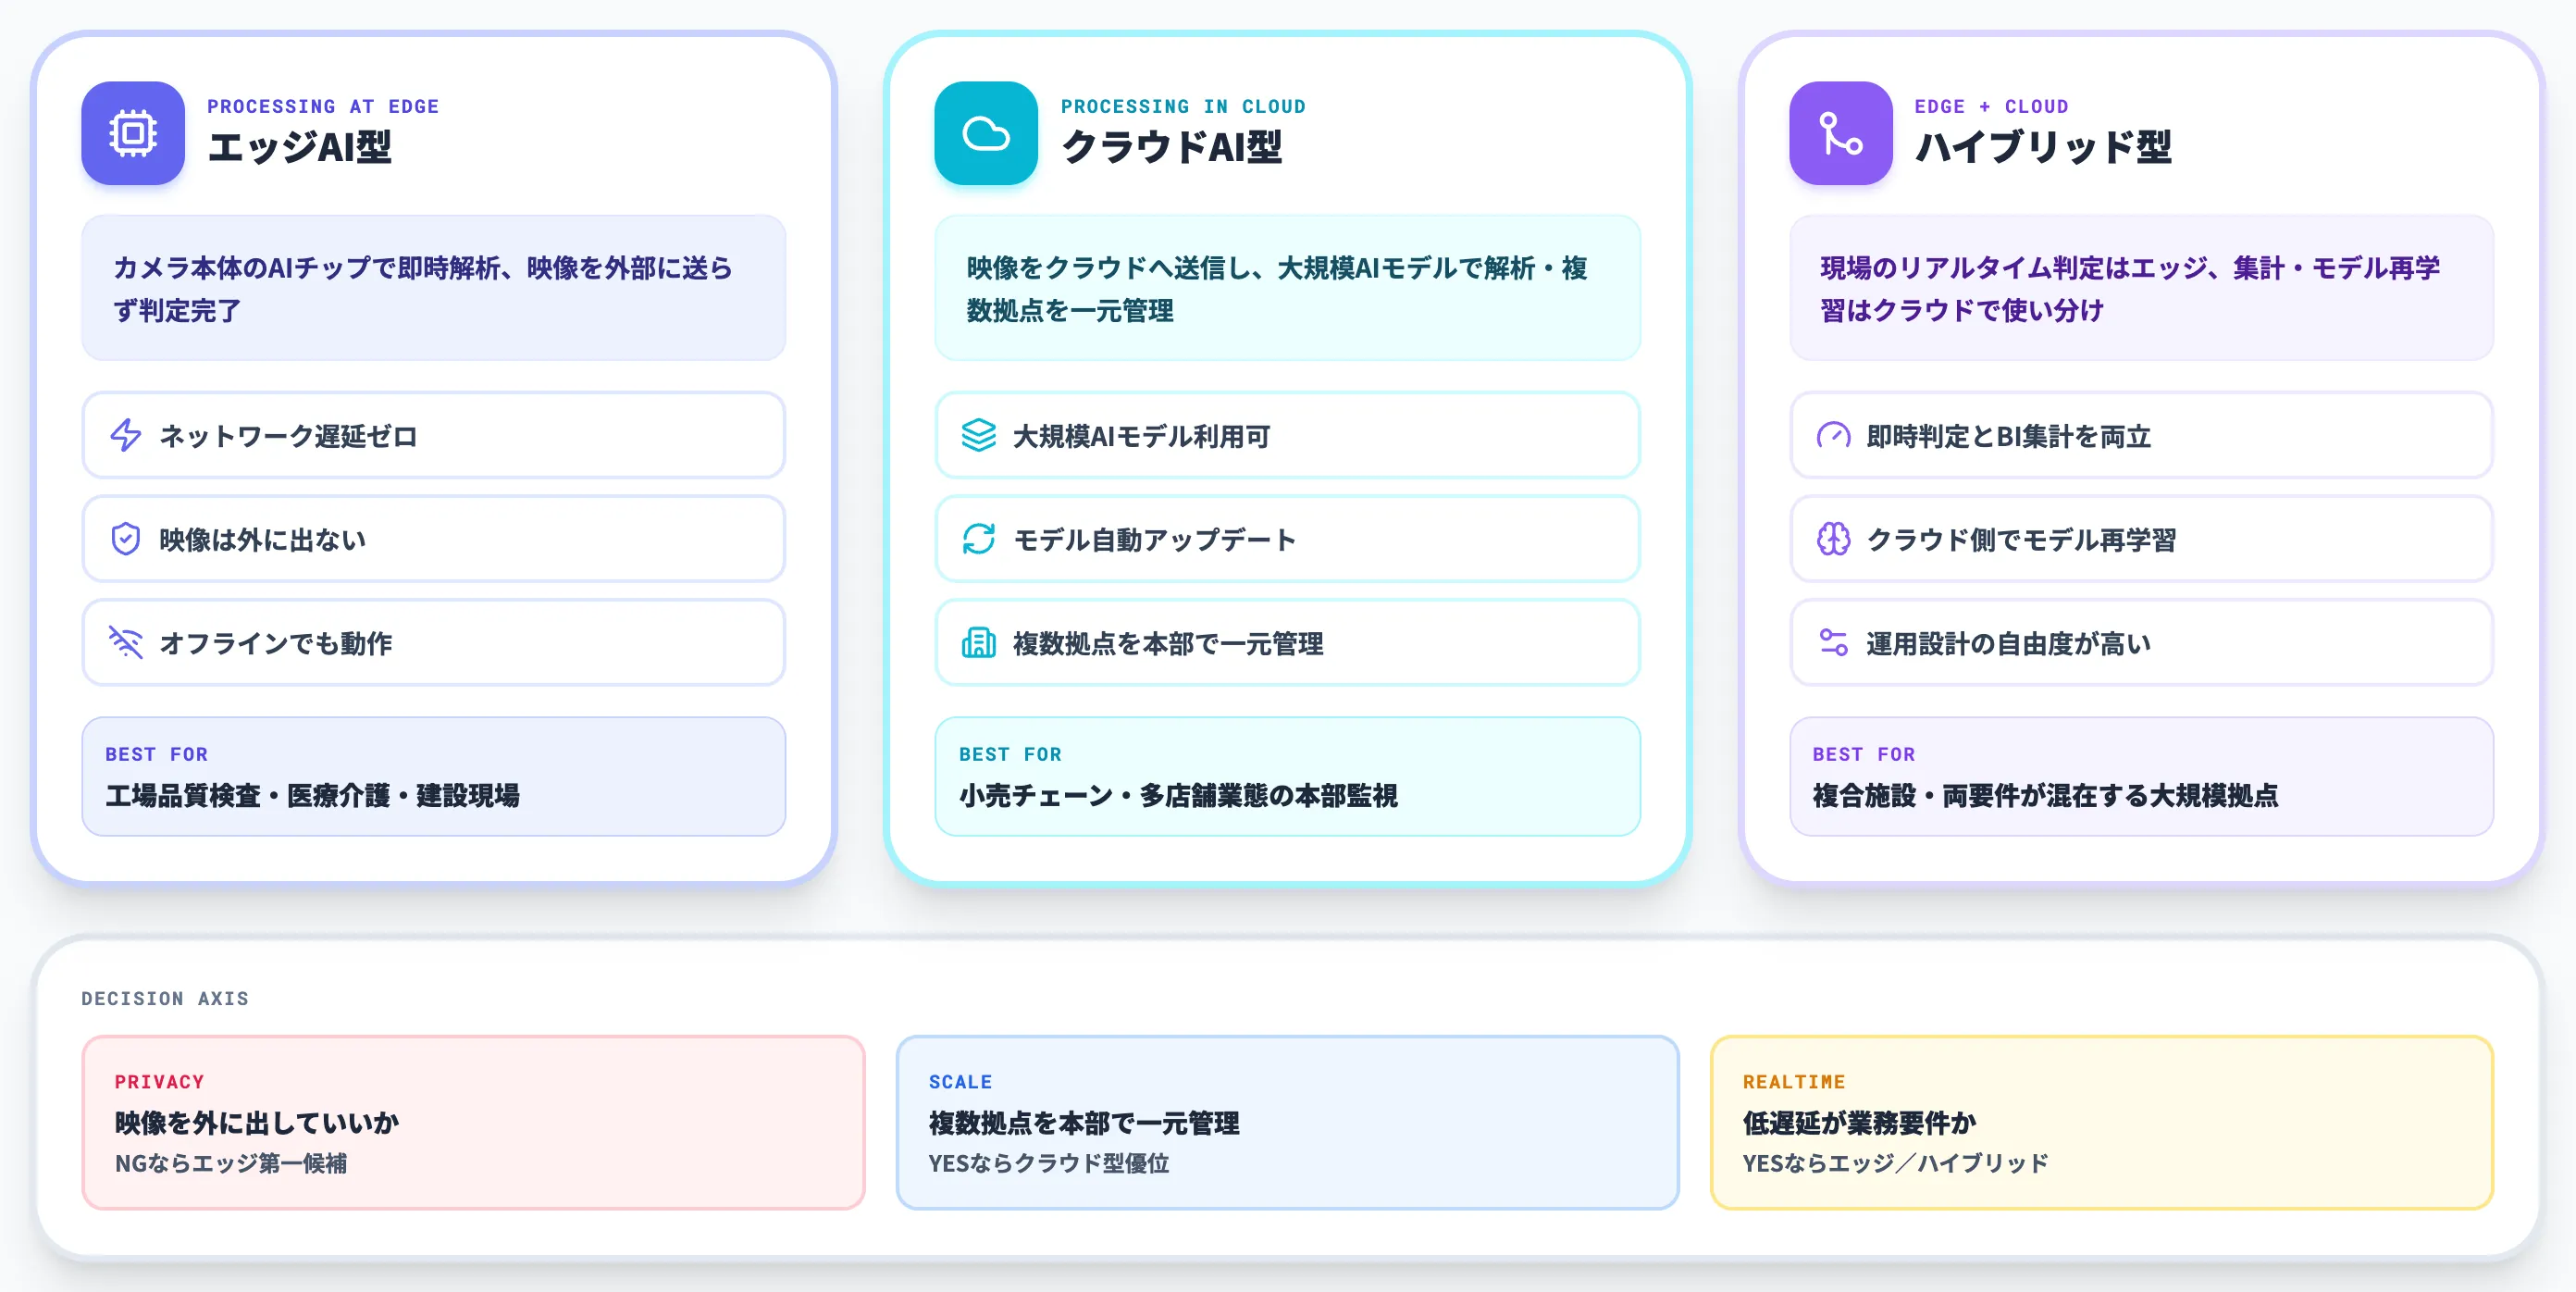This screenshot has width=2576, height=1292.
Task: Click the sliders icon beside 運用設計の自由度が高い
Action: click(1833, 642)
